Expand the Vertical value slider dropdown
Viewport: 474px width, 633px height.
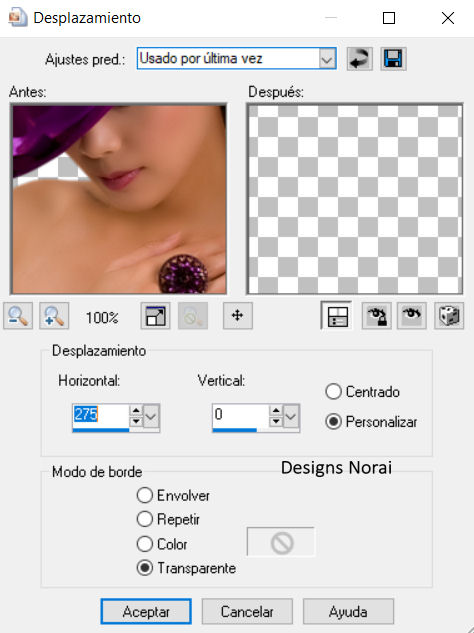point(291,417)
